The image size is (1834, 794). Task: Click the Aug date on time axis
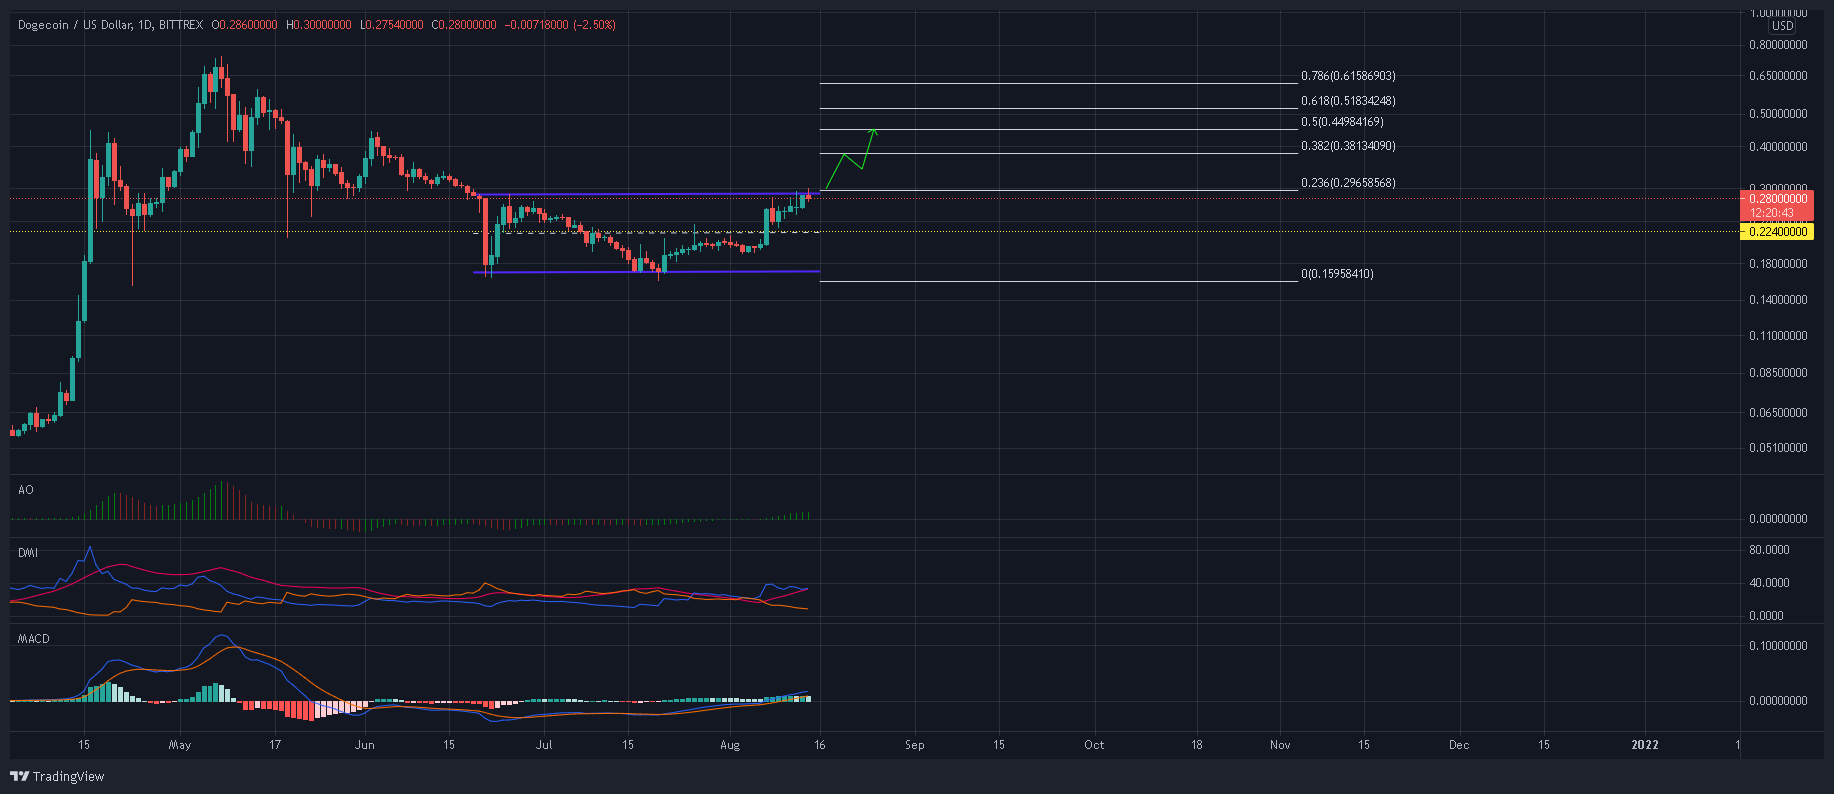tap(730, 745)
